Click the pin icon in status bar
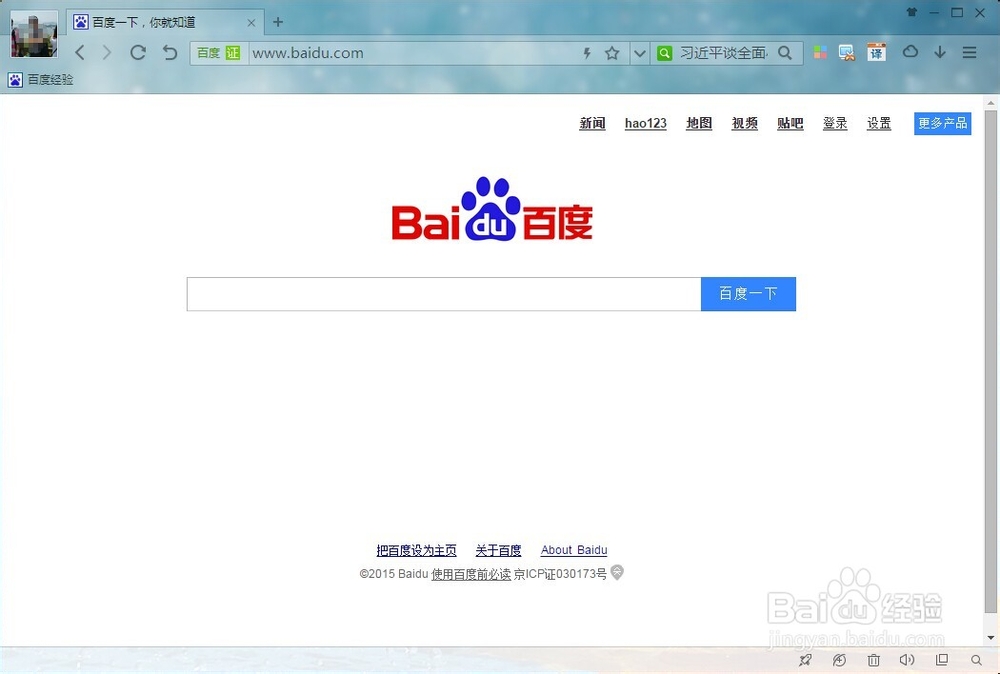 coord(805,660)
